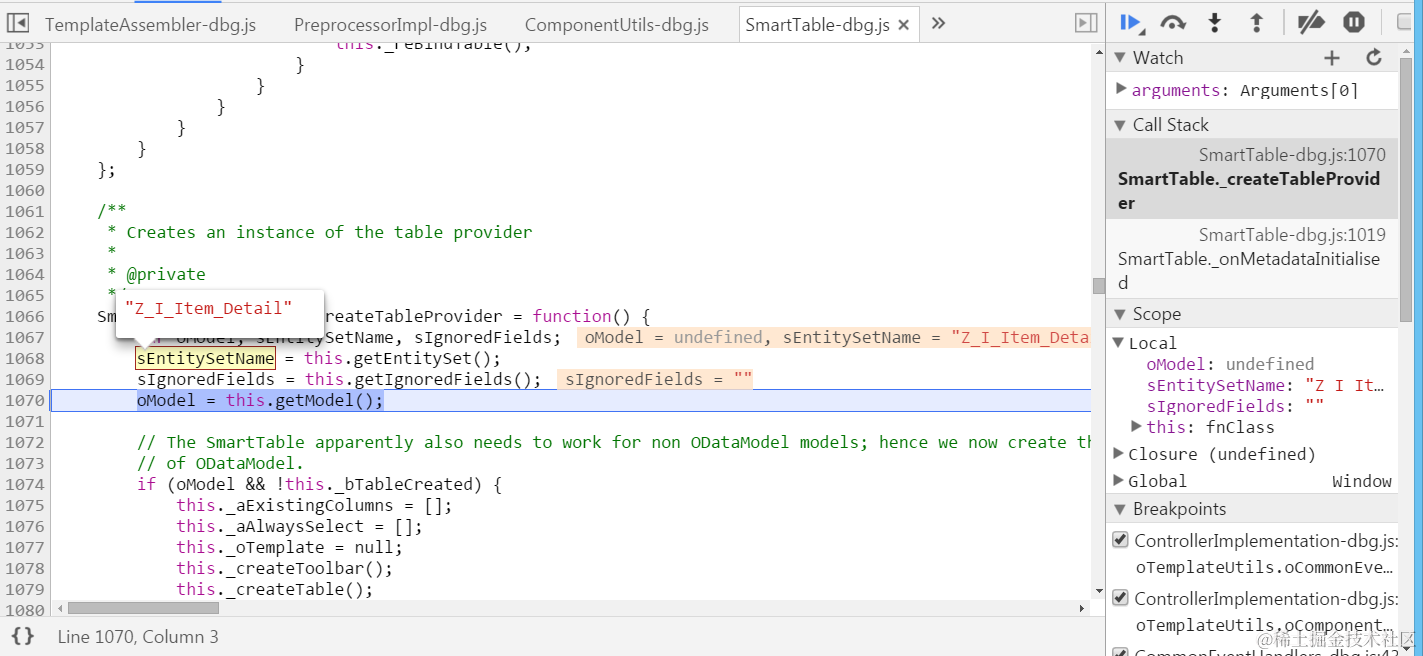Viewport: 1423px width, 656px height.
Task: Click the Window value in Global scope
Action: pyautogui.click(x=1361, y=481)
